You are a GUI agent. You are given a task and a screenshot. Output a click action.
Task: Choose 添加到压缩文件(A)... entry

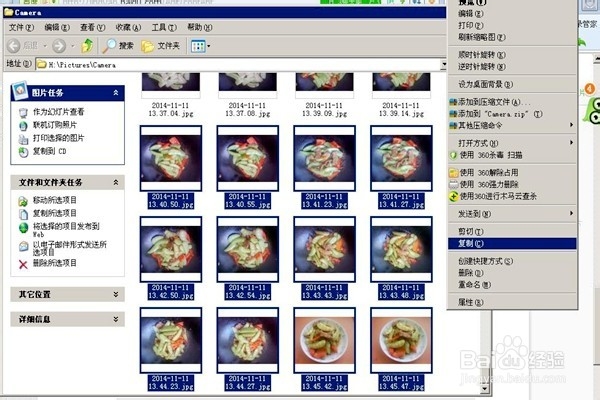[x=512, y=102]
